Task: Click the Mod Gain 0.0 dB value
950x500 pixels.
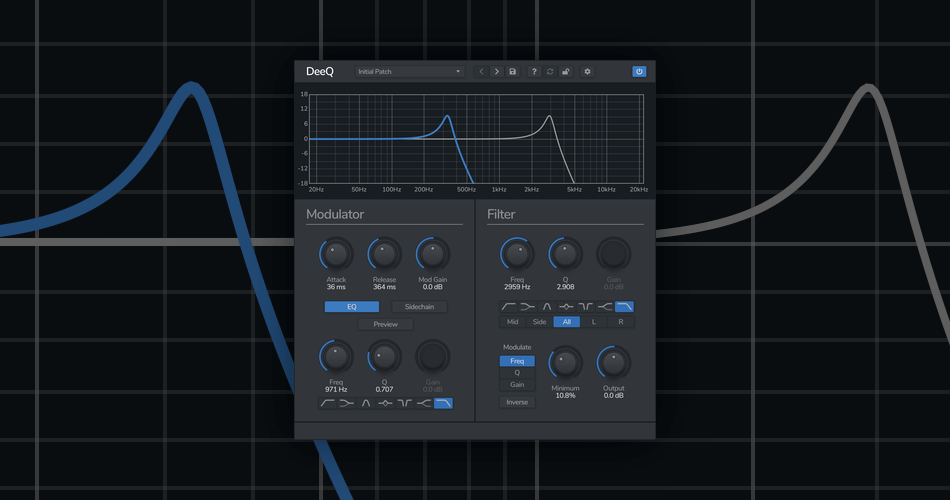Action: point(433,287)
